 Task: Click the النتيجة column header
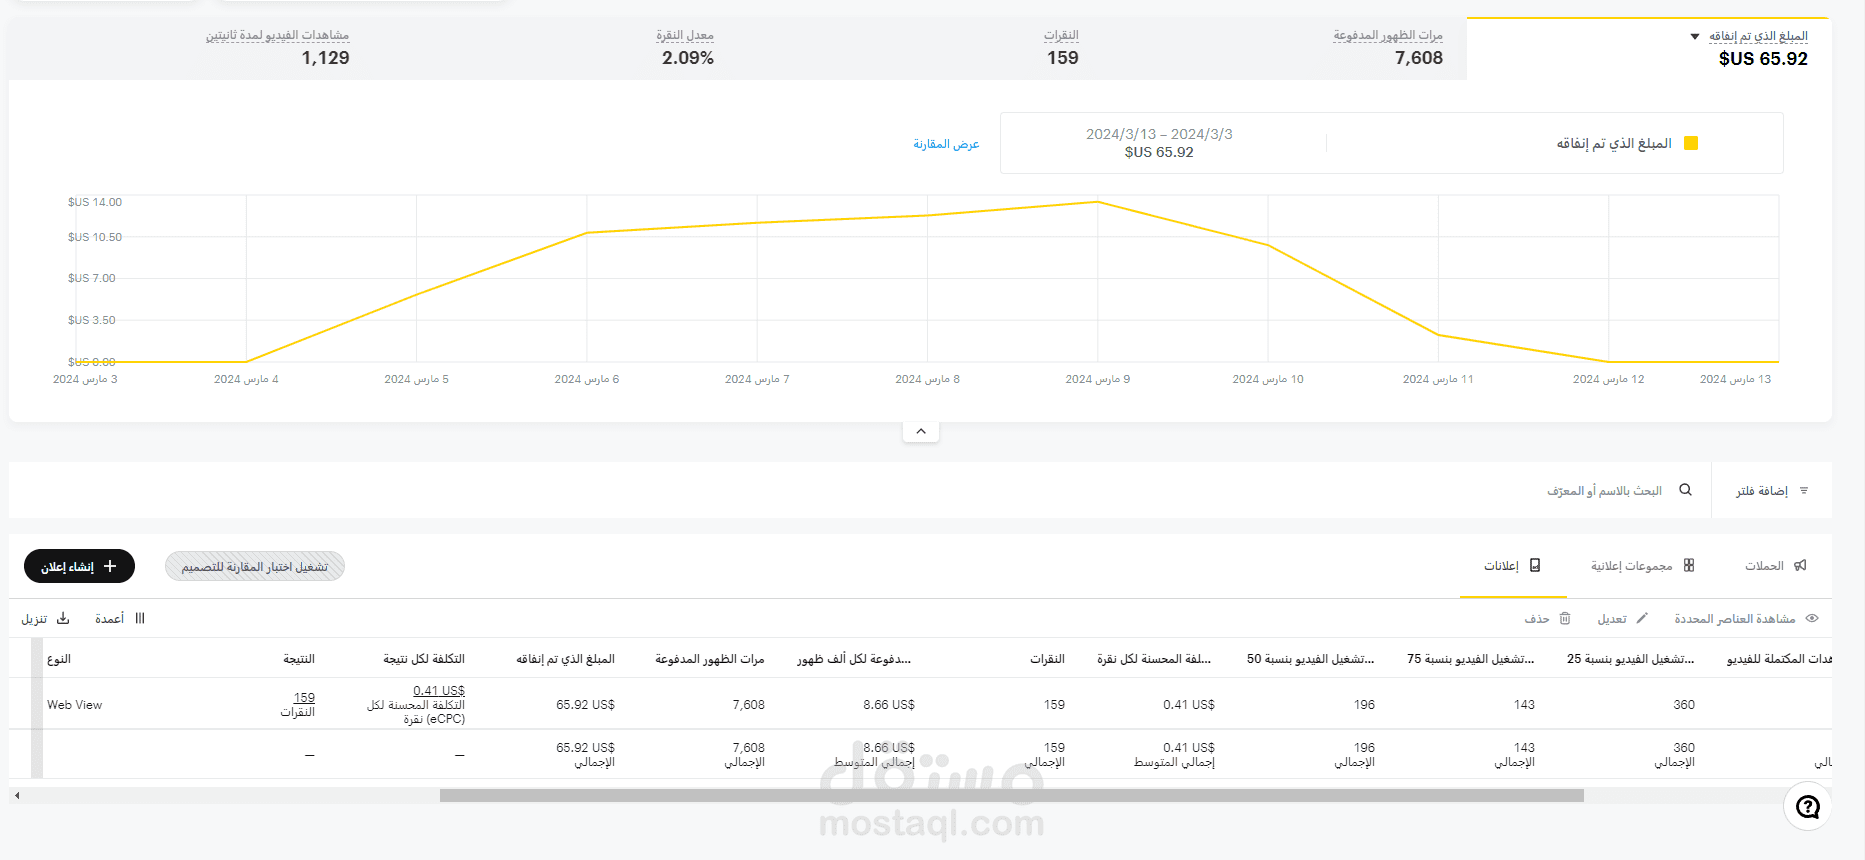[299, 659]
